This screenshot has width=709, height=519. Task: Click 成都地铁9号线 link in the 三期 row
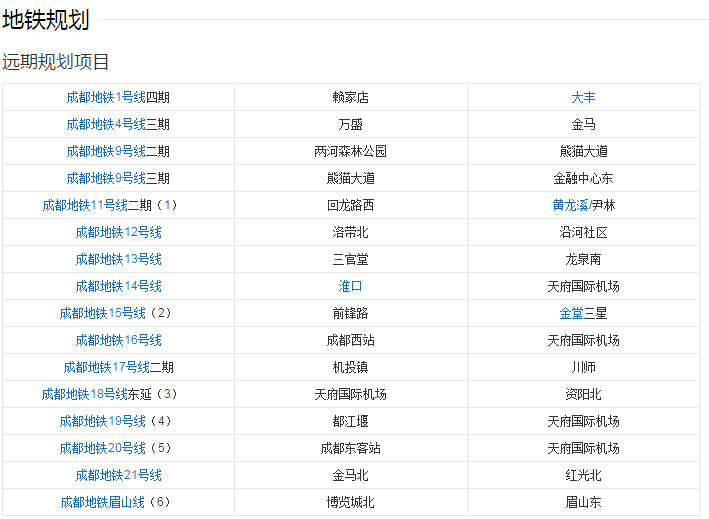coord(106,179)
